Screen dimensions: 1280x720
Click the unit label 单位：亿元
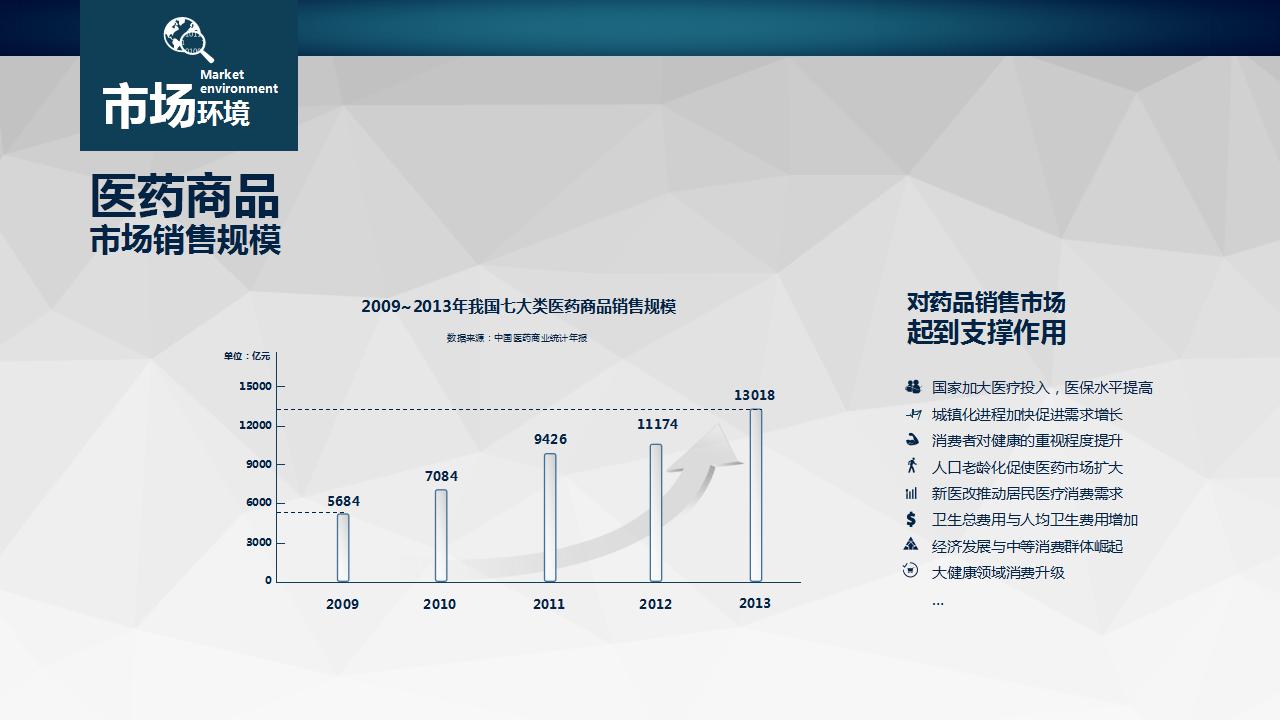point(247,356)
